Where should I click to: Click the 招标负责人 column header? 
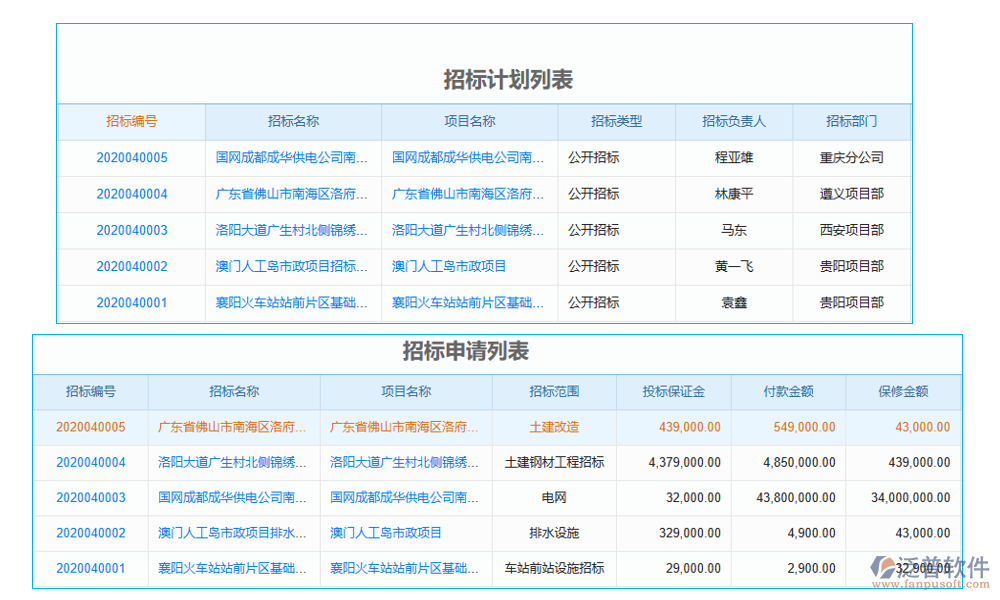coord(734,121)
